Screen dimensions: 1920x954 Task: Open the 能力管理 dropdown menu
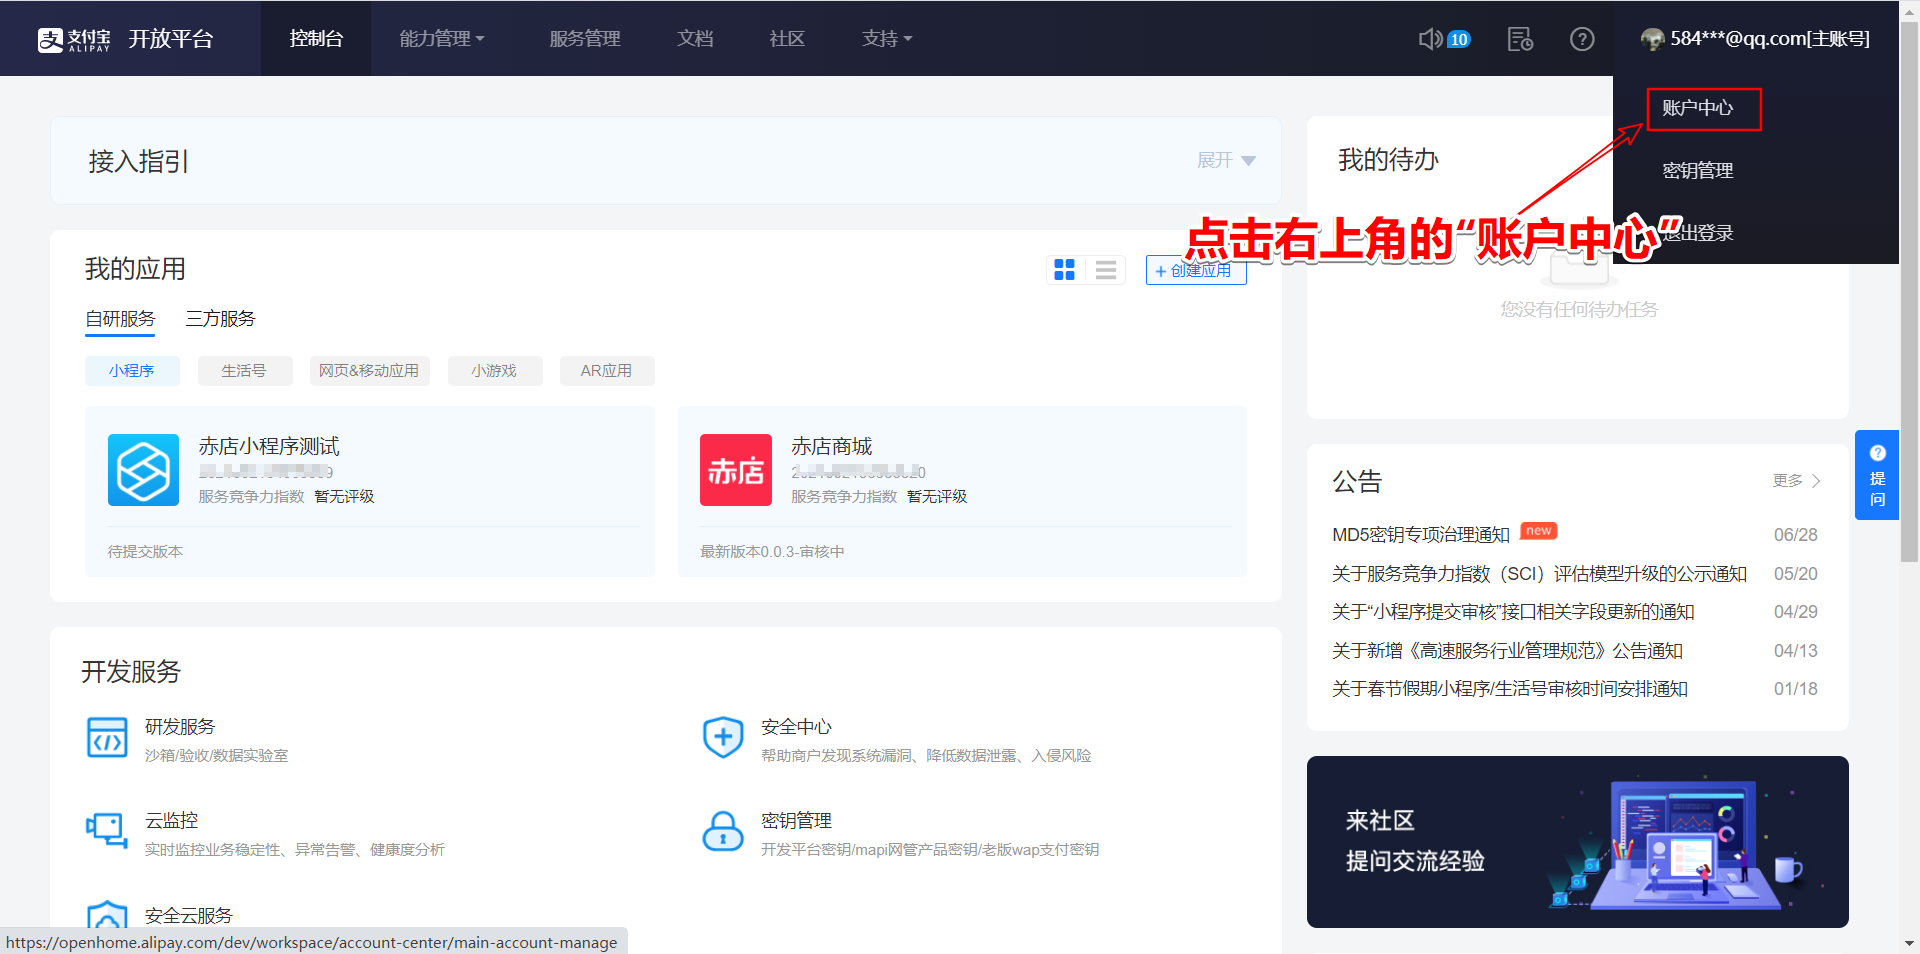point(442,39)
